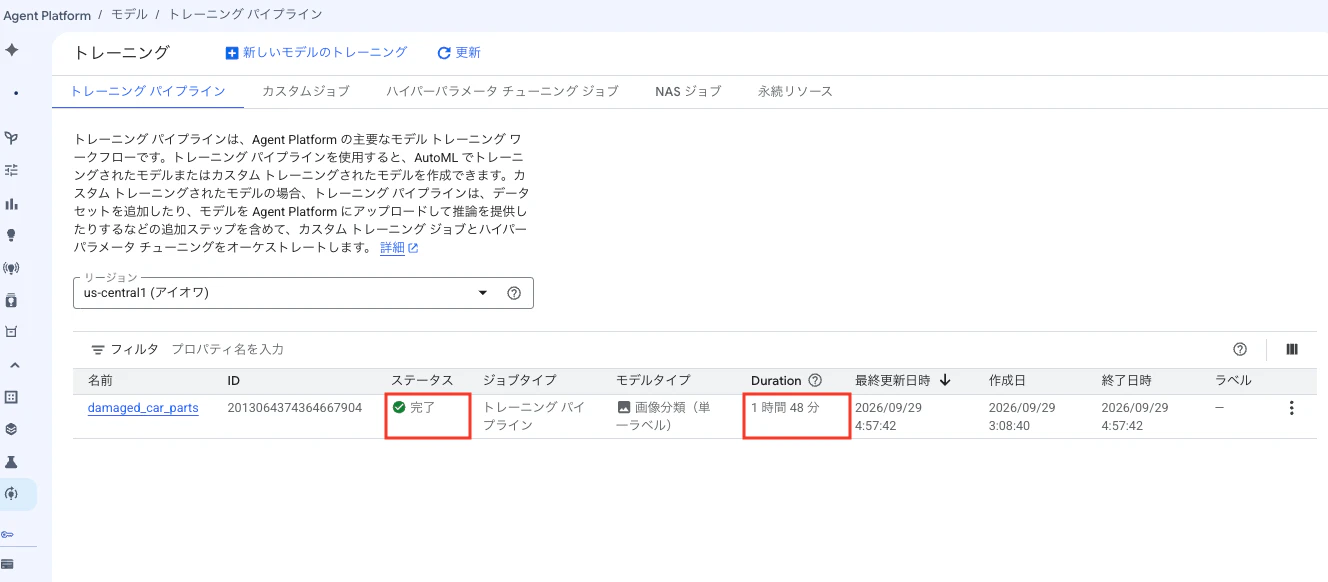Open the bar chart icon in the sidebar
1328x582 pixels.
point(12,203)
